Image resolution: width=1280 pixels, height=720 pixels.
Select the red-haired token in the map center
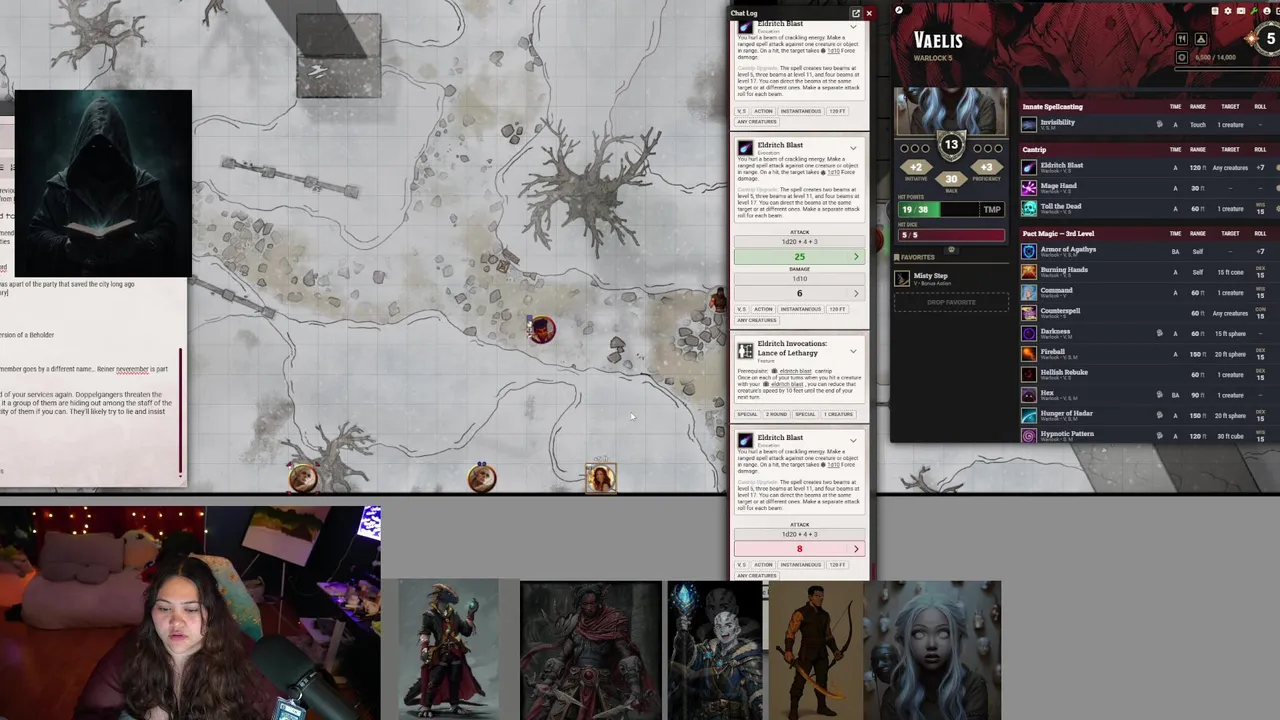541,330
